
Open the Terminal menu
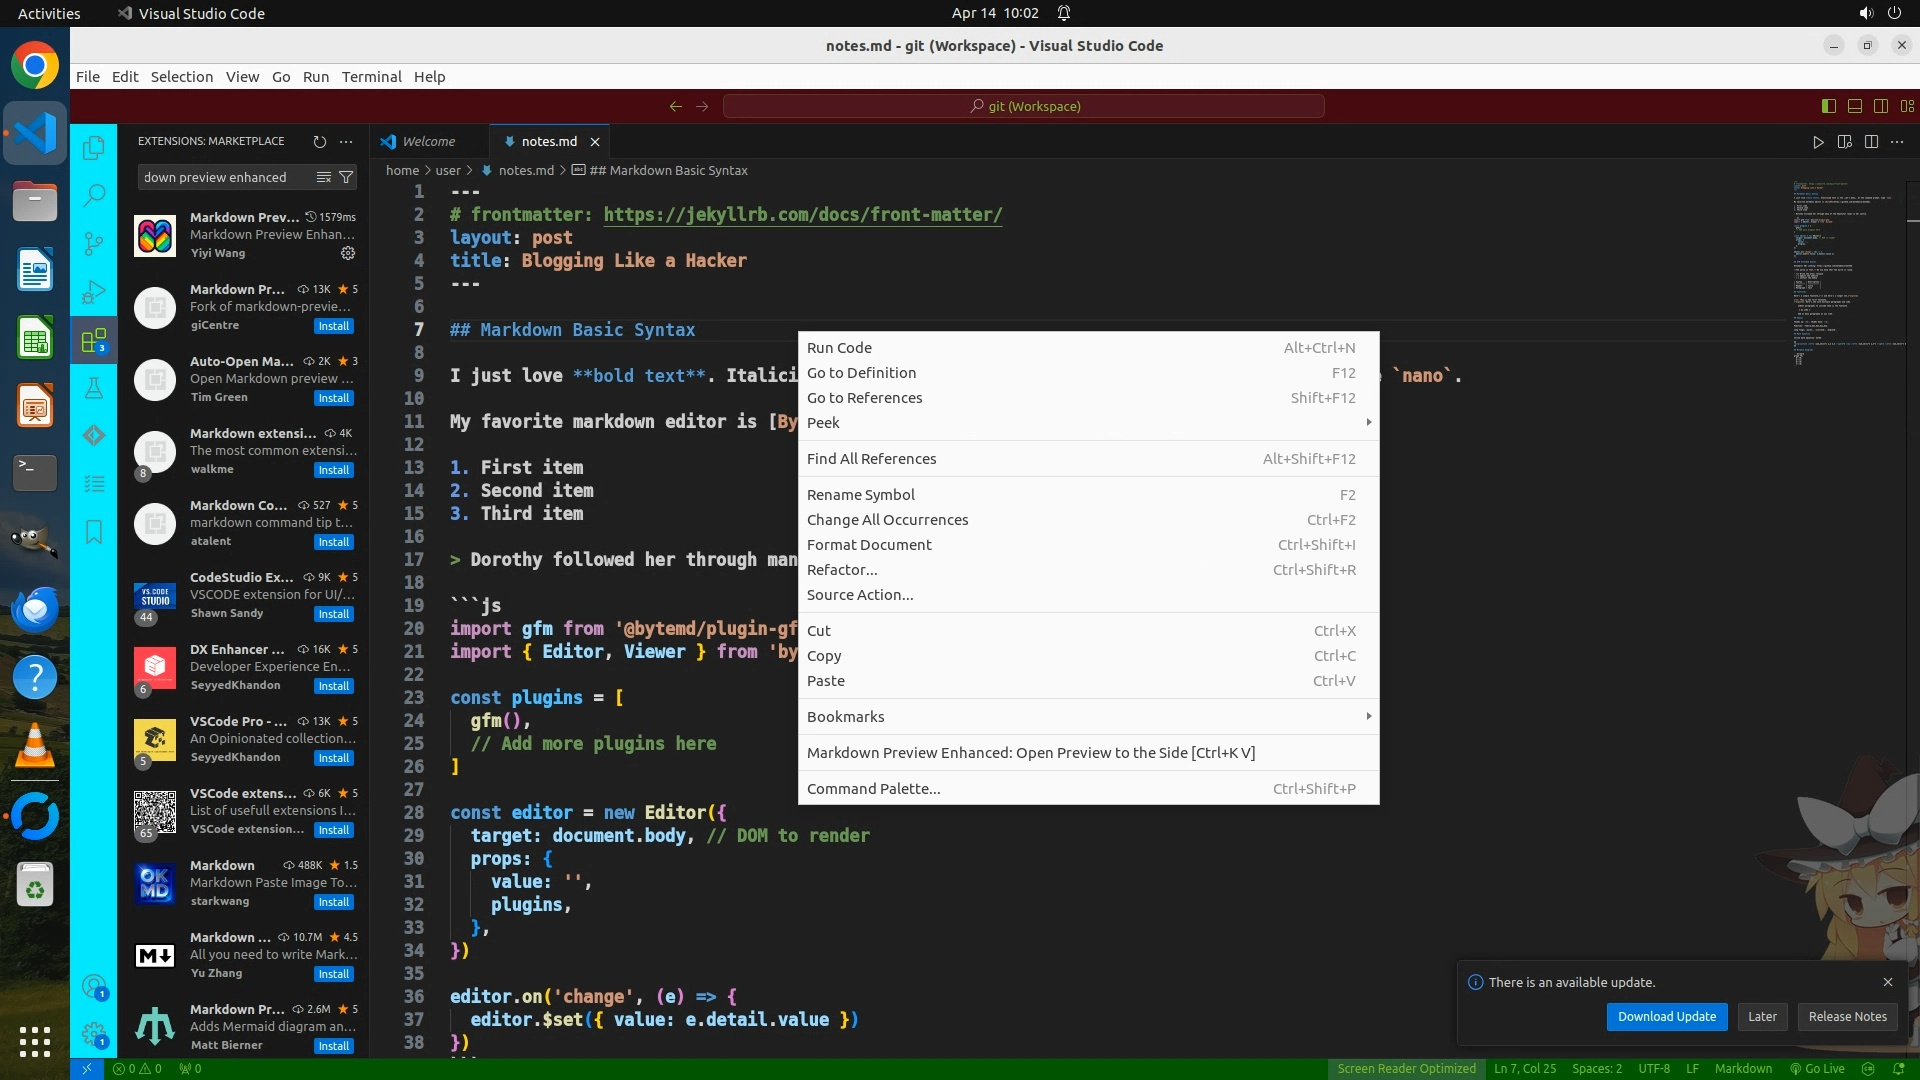[x=371, y=77]
